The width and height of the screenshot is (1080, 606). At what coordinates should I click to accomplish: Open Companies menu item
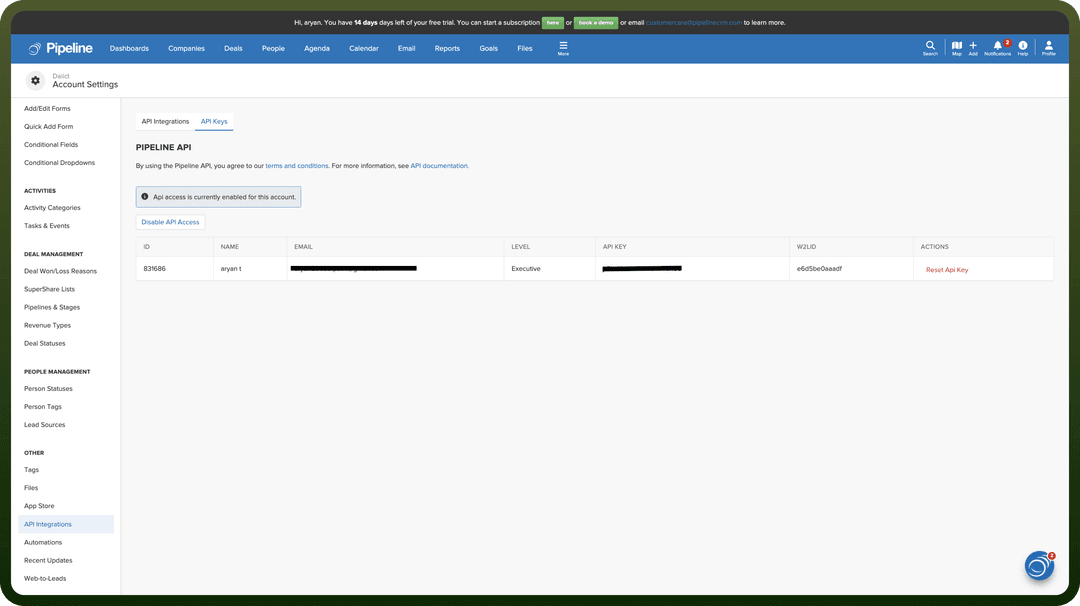click(186, 48)
